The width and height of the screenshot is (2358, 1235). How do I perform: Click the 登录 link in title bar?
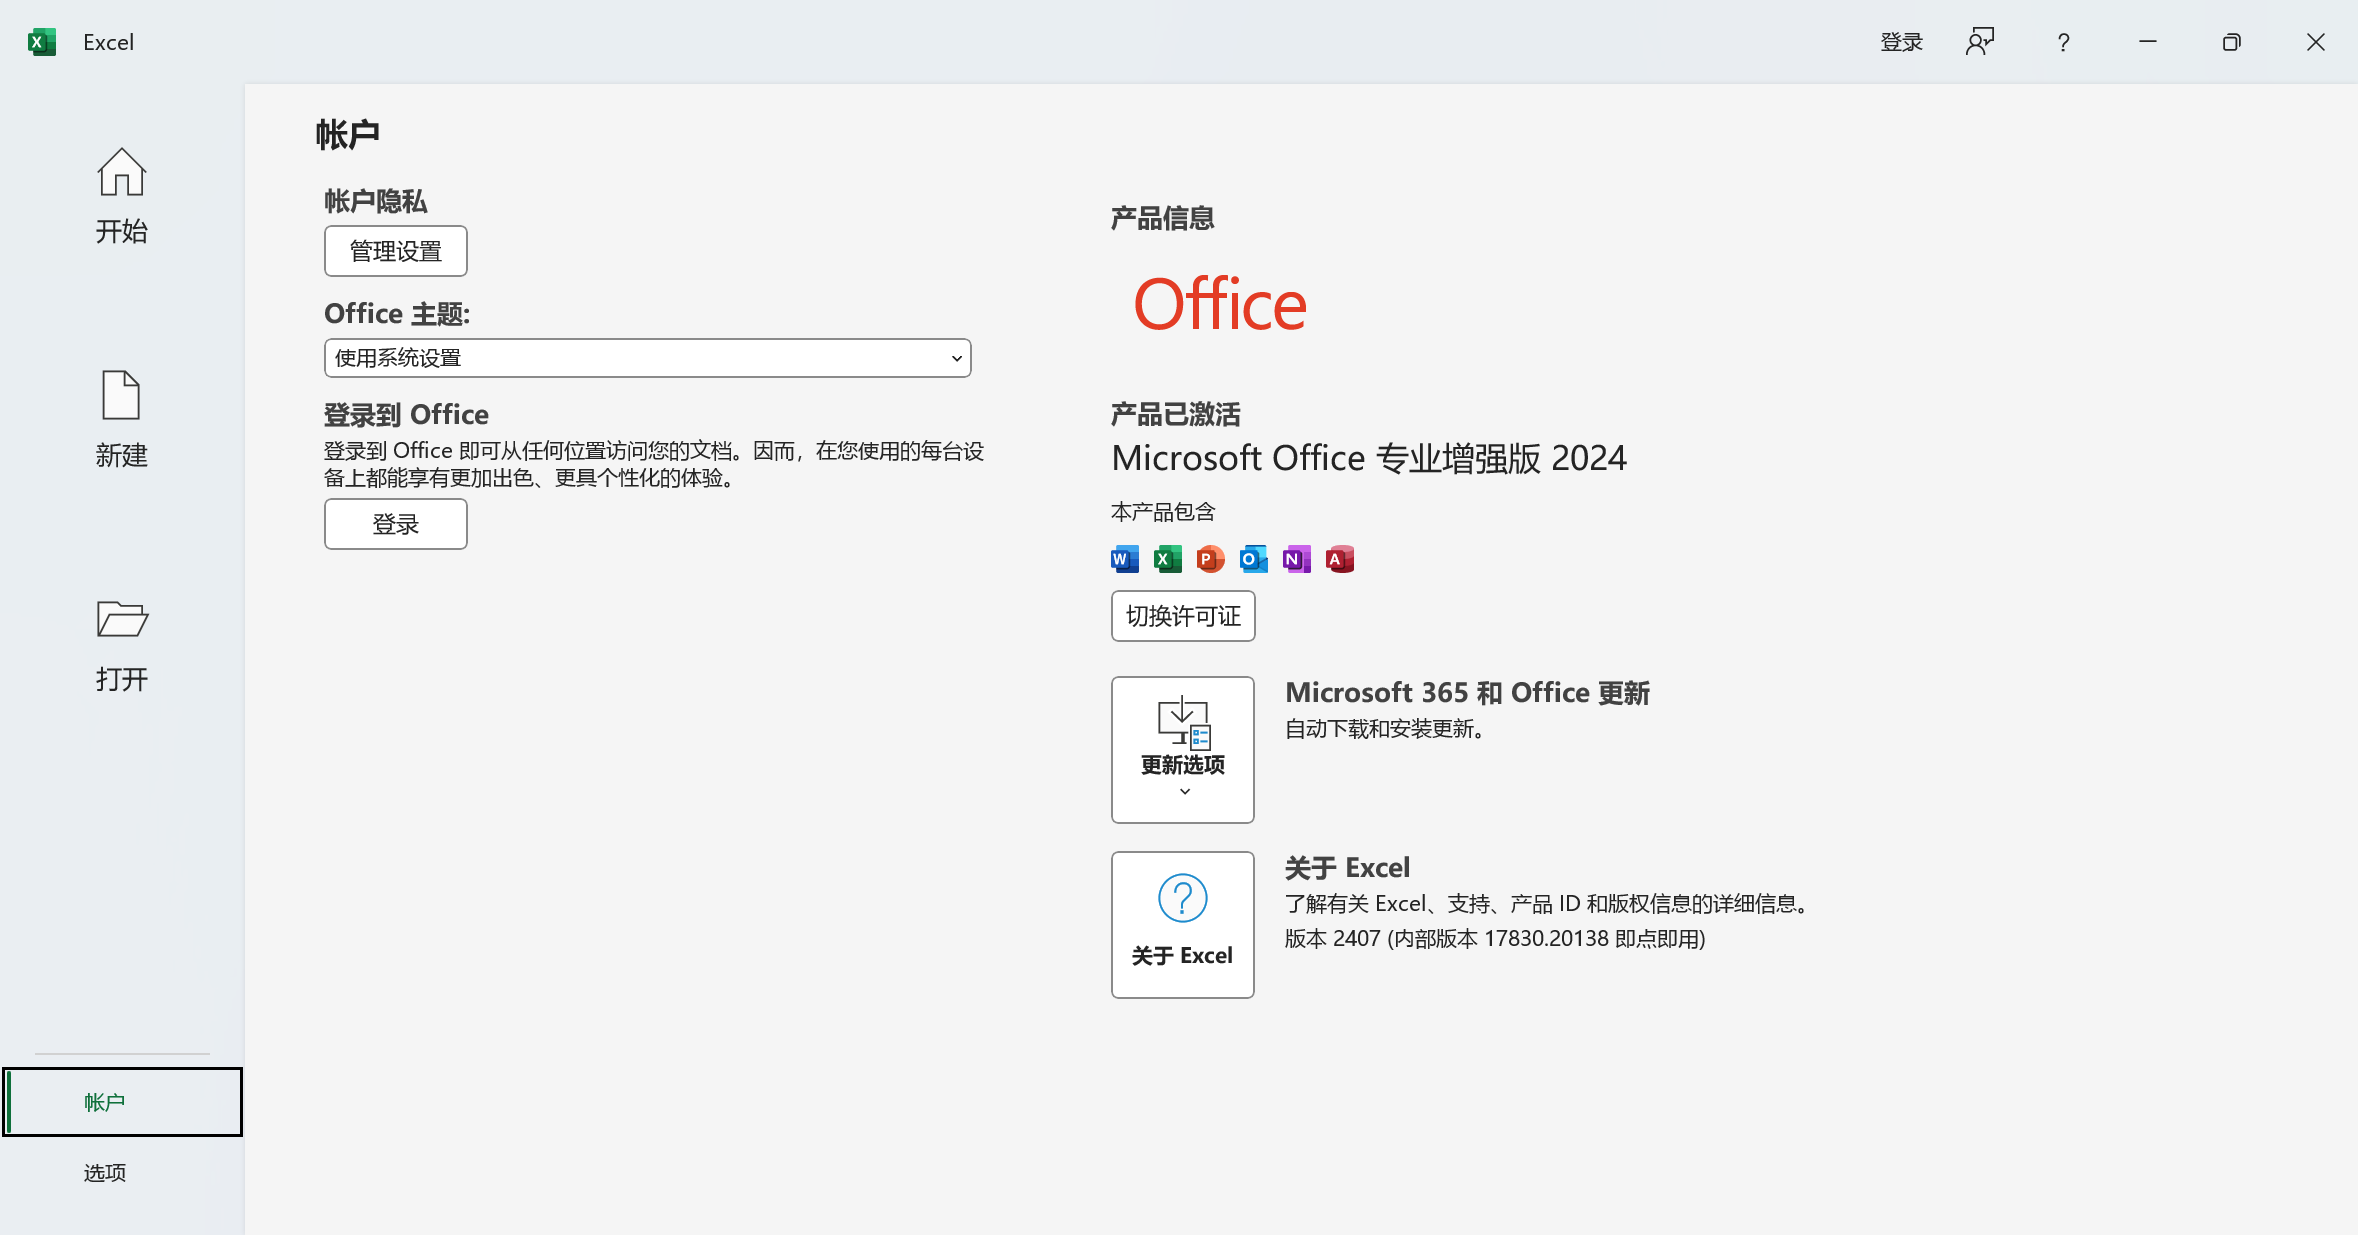pyautogui.click(x=1901, y=42)
